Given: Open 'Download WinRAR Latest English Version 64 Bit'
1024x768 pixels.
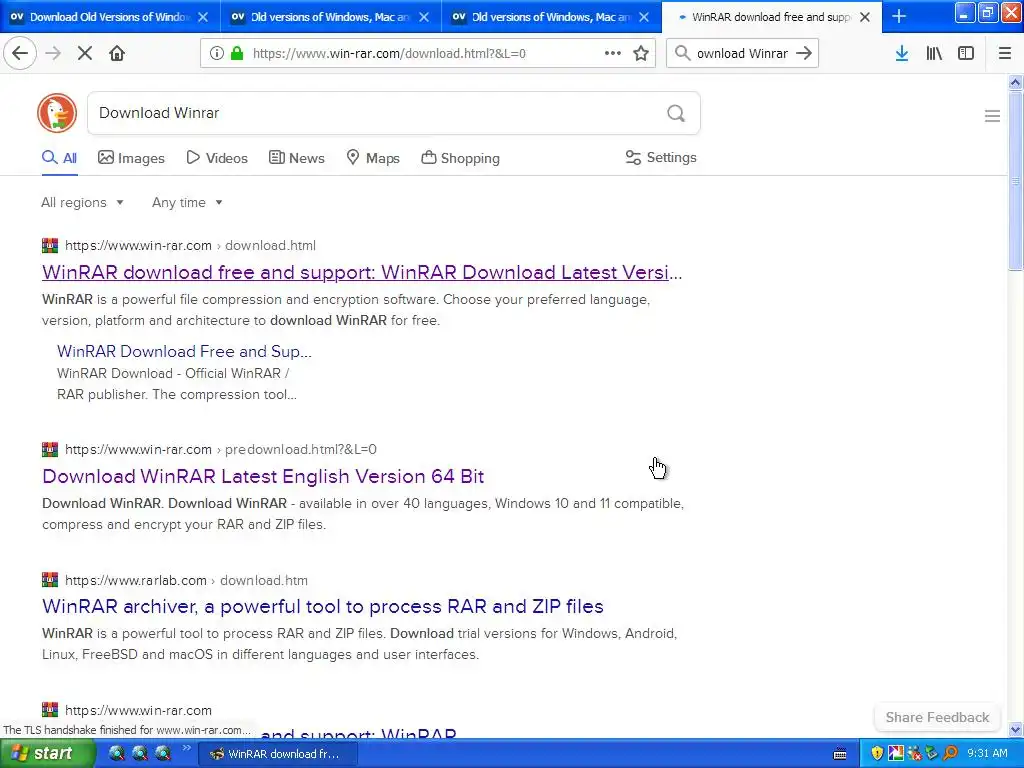Looking at the screenshot, I should coord(263,476).
